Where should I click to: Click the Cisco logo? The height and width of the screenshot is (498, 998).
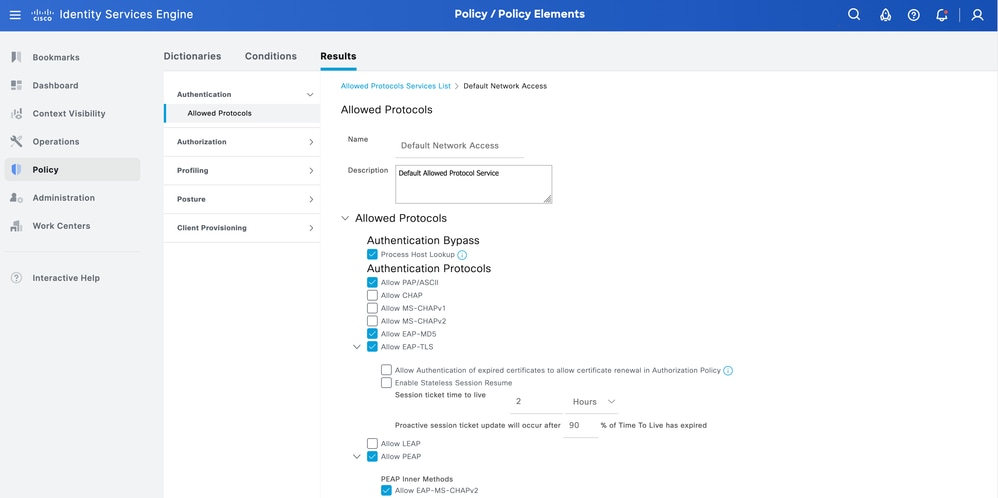[42, 15]
